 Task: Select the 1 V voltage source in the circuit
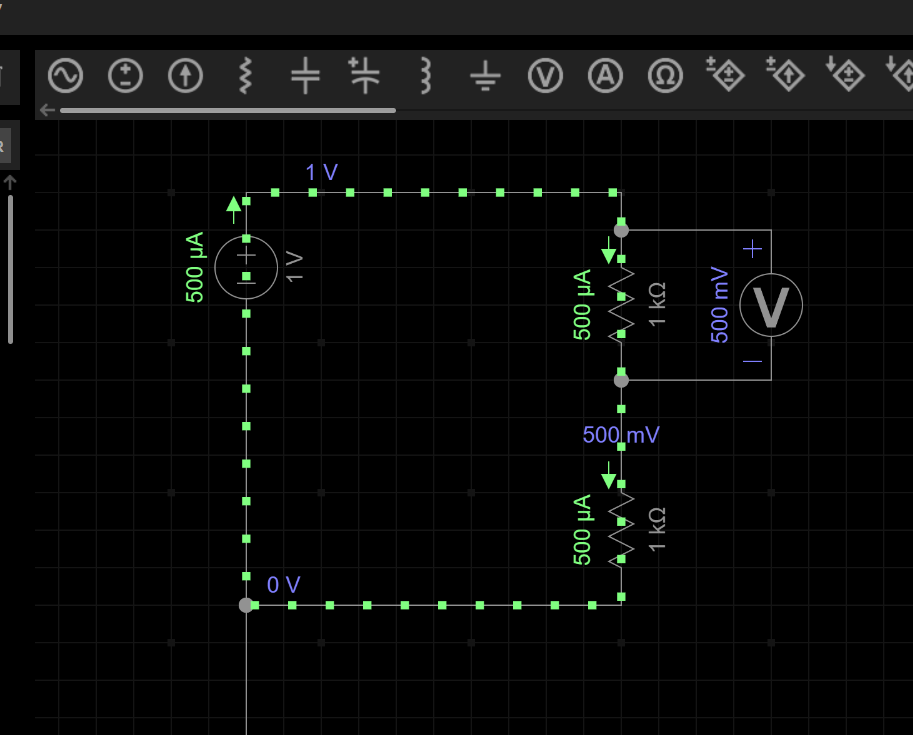coord(245,268)
